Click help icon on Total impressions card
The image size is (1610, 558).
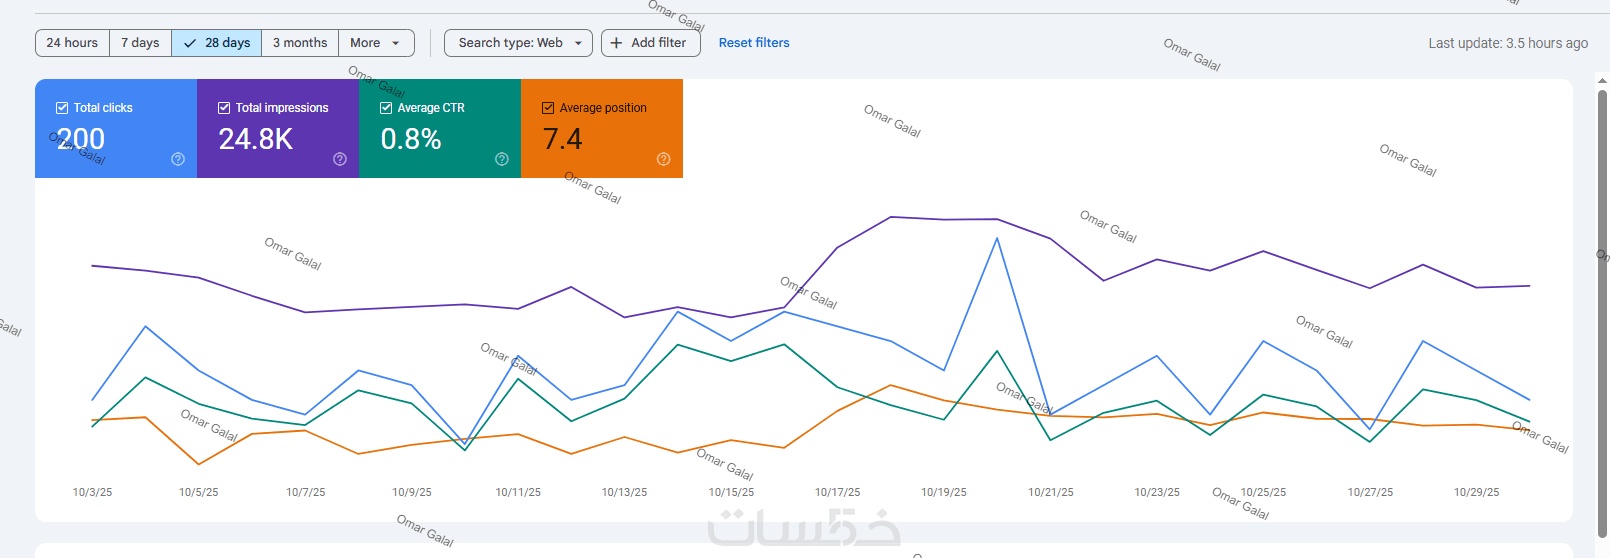[x=340, y=159]
